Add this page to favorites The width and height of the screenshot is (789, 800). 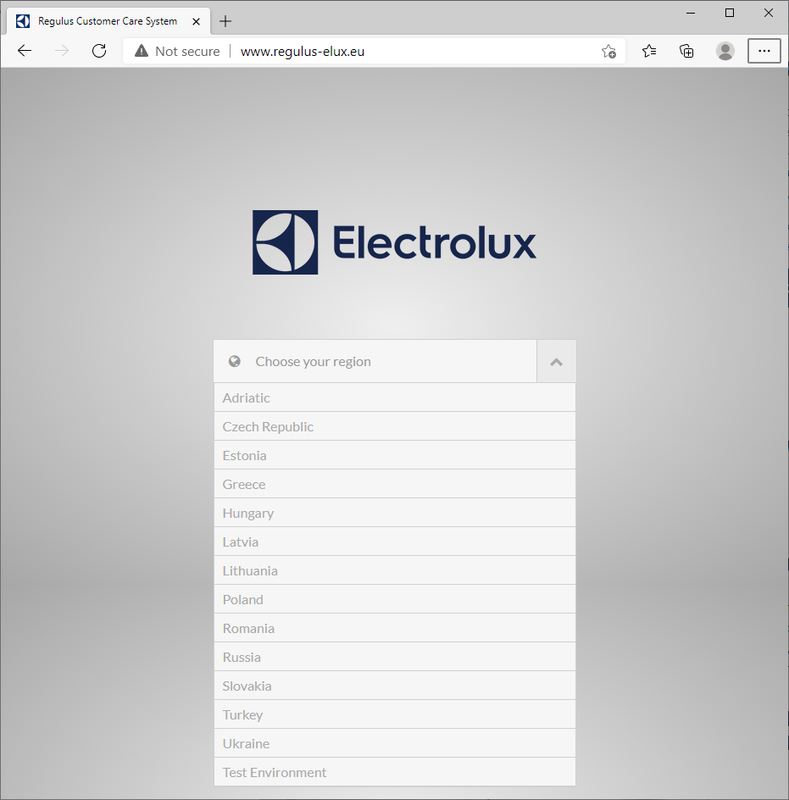pyautogui.click(x=608, y=51)
